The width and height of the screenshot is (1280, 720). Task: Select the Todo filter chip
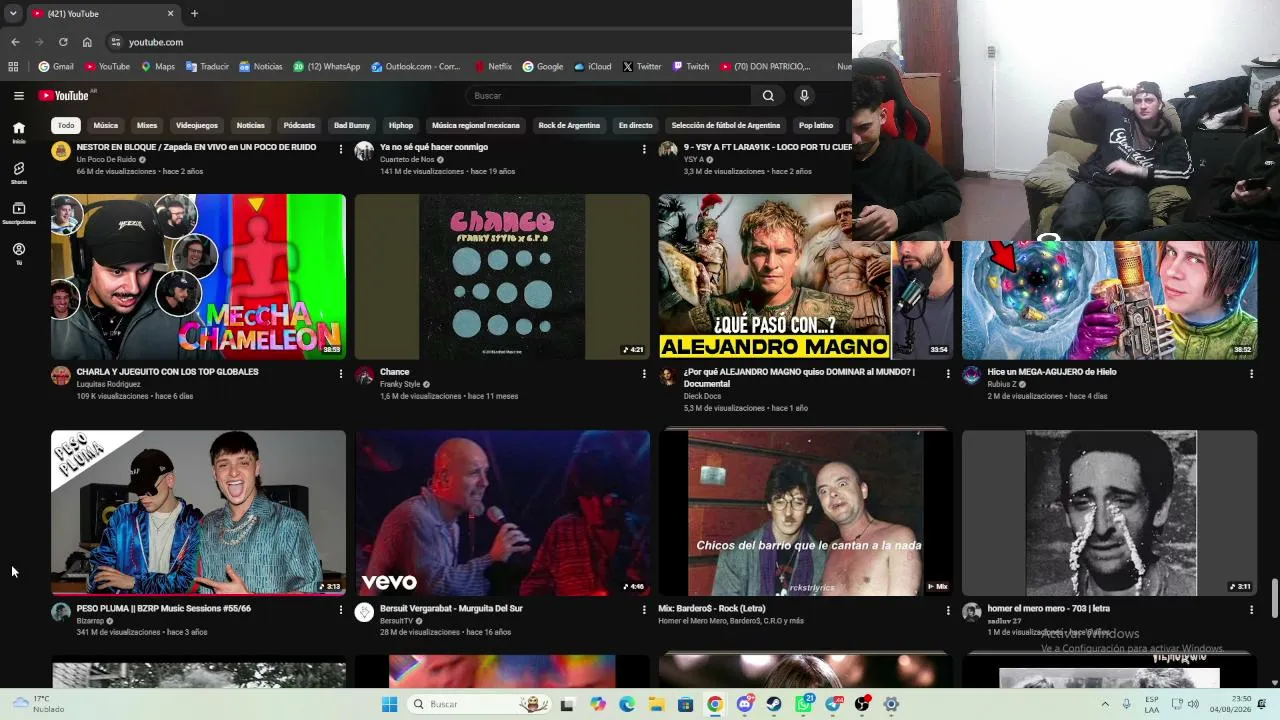[66, 126]
